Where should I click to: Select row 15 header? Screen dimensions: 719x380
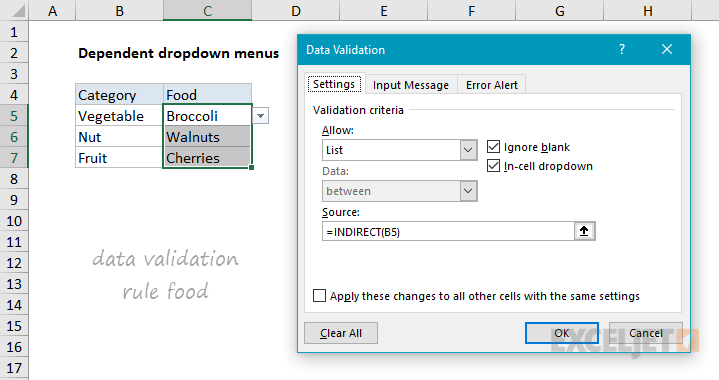pyautogui.click(x=14, y=326)
